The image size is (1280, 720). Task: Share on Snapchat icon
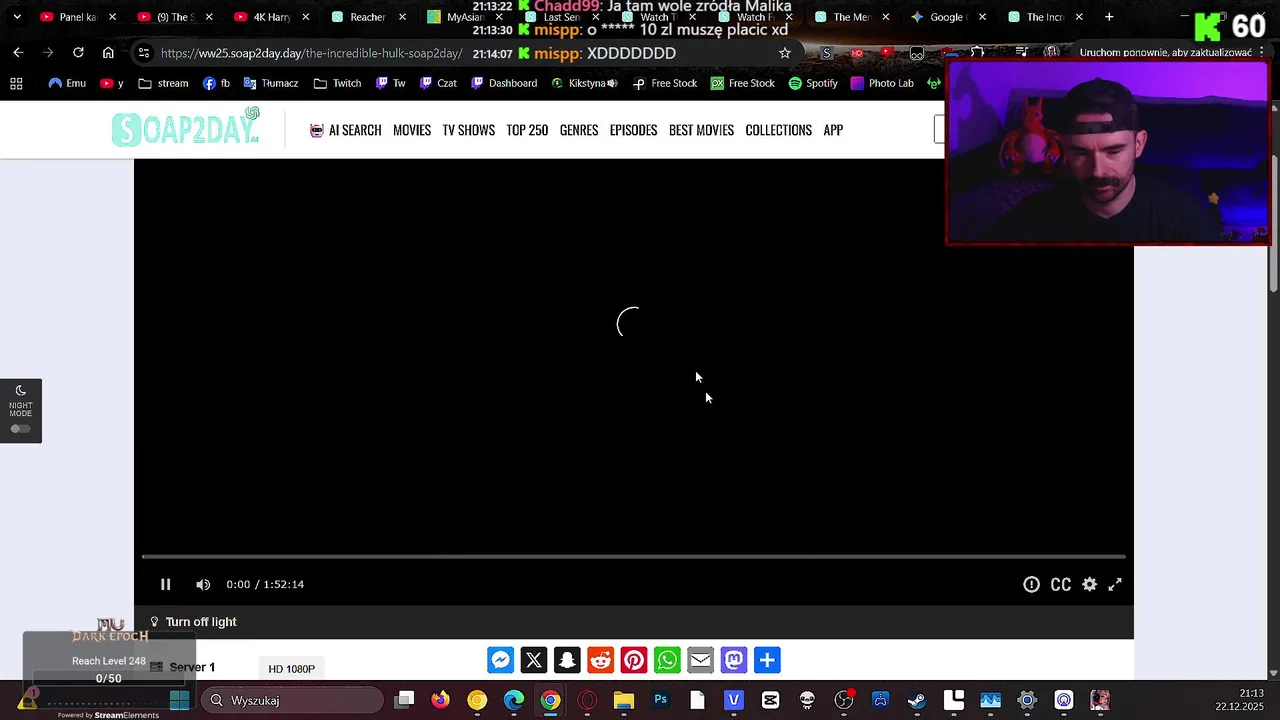coord(567,660)
